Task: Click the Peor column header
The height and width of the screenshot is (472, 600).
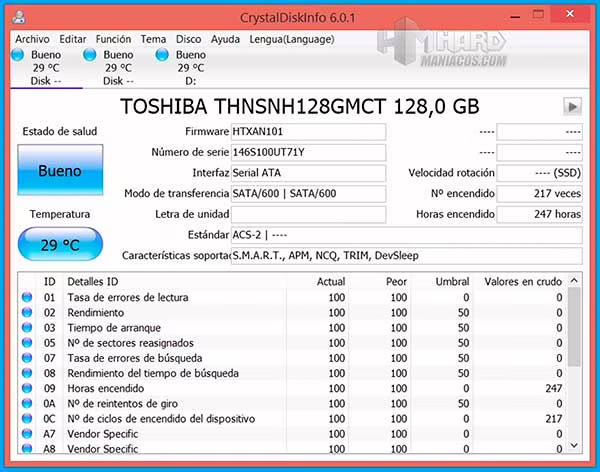Action: pyautogui.click(x=396, y=282)
